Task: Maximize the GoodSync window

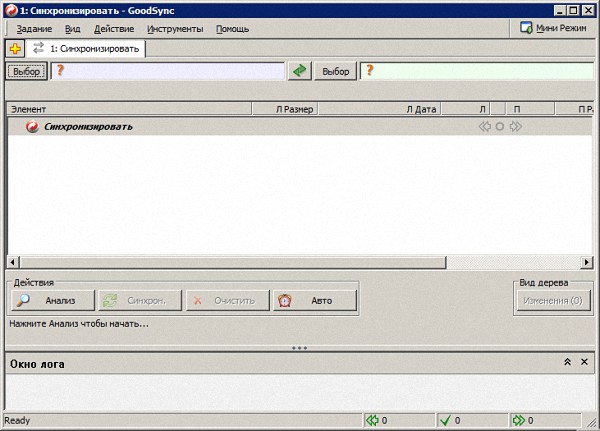Action: click(x=573, y=10)
